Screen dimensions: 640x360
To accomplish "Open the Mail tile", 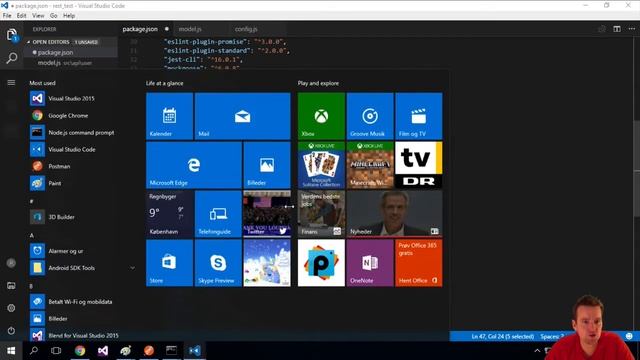I will point(242,116).
